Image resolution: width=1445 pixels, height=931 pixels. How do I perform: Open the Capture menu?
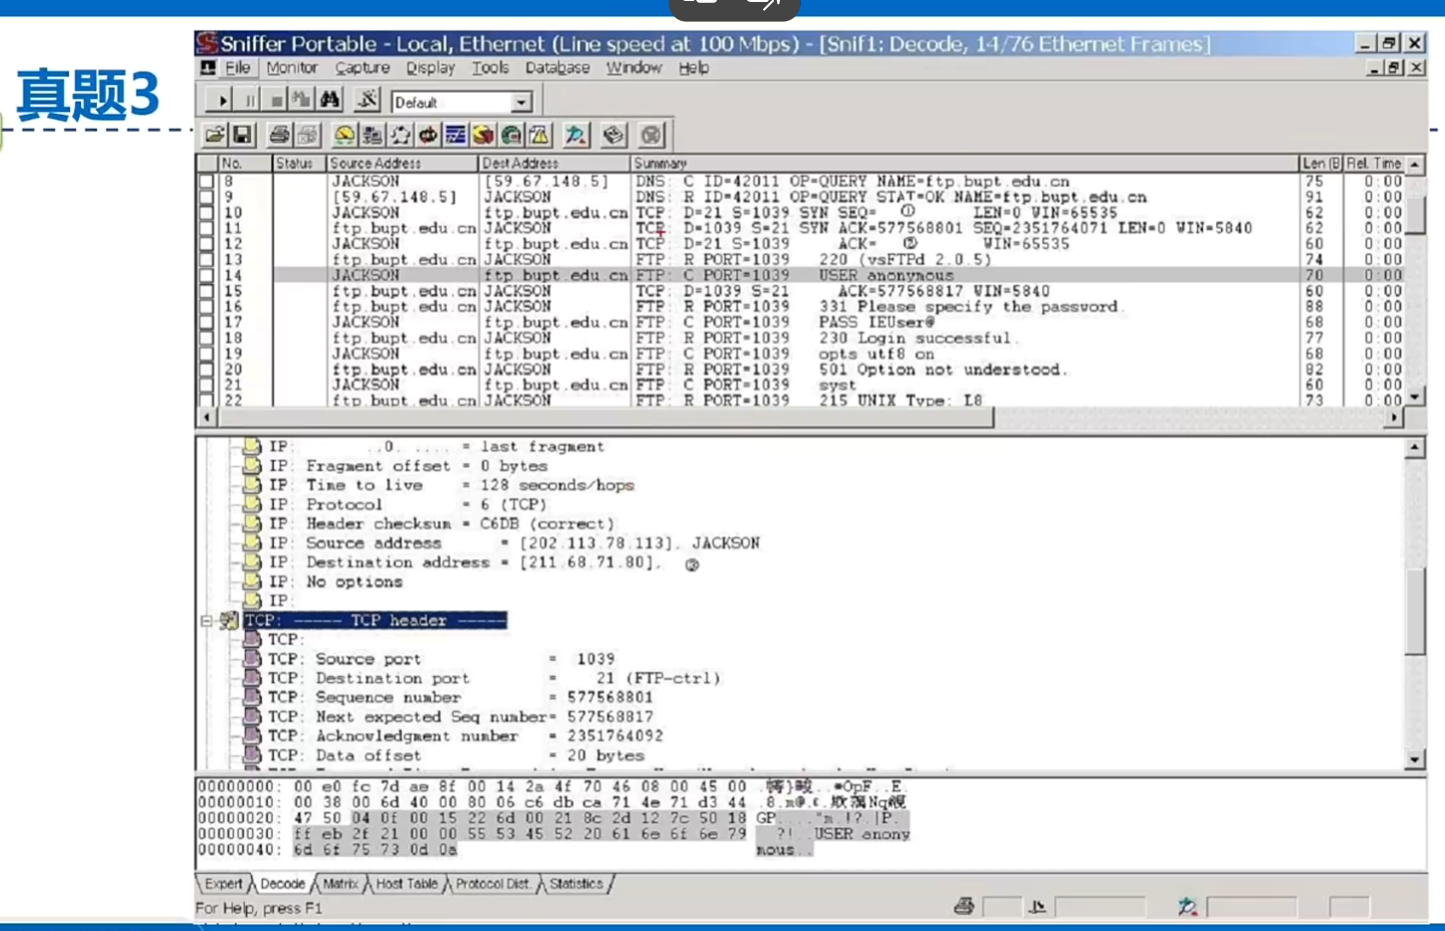362,68
